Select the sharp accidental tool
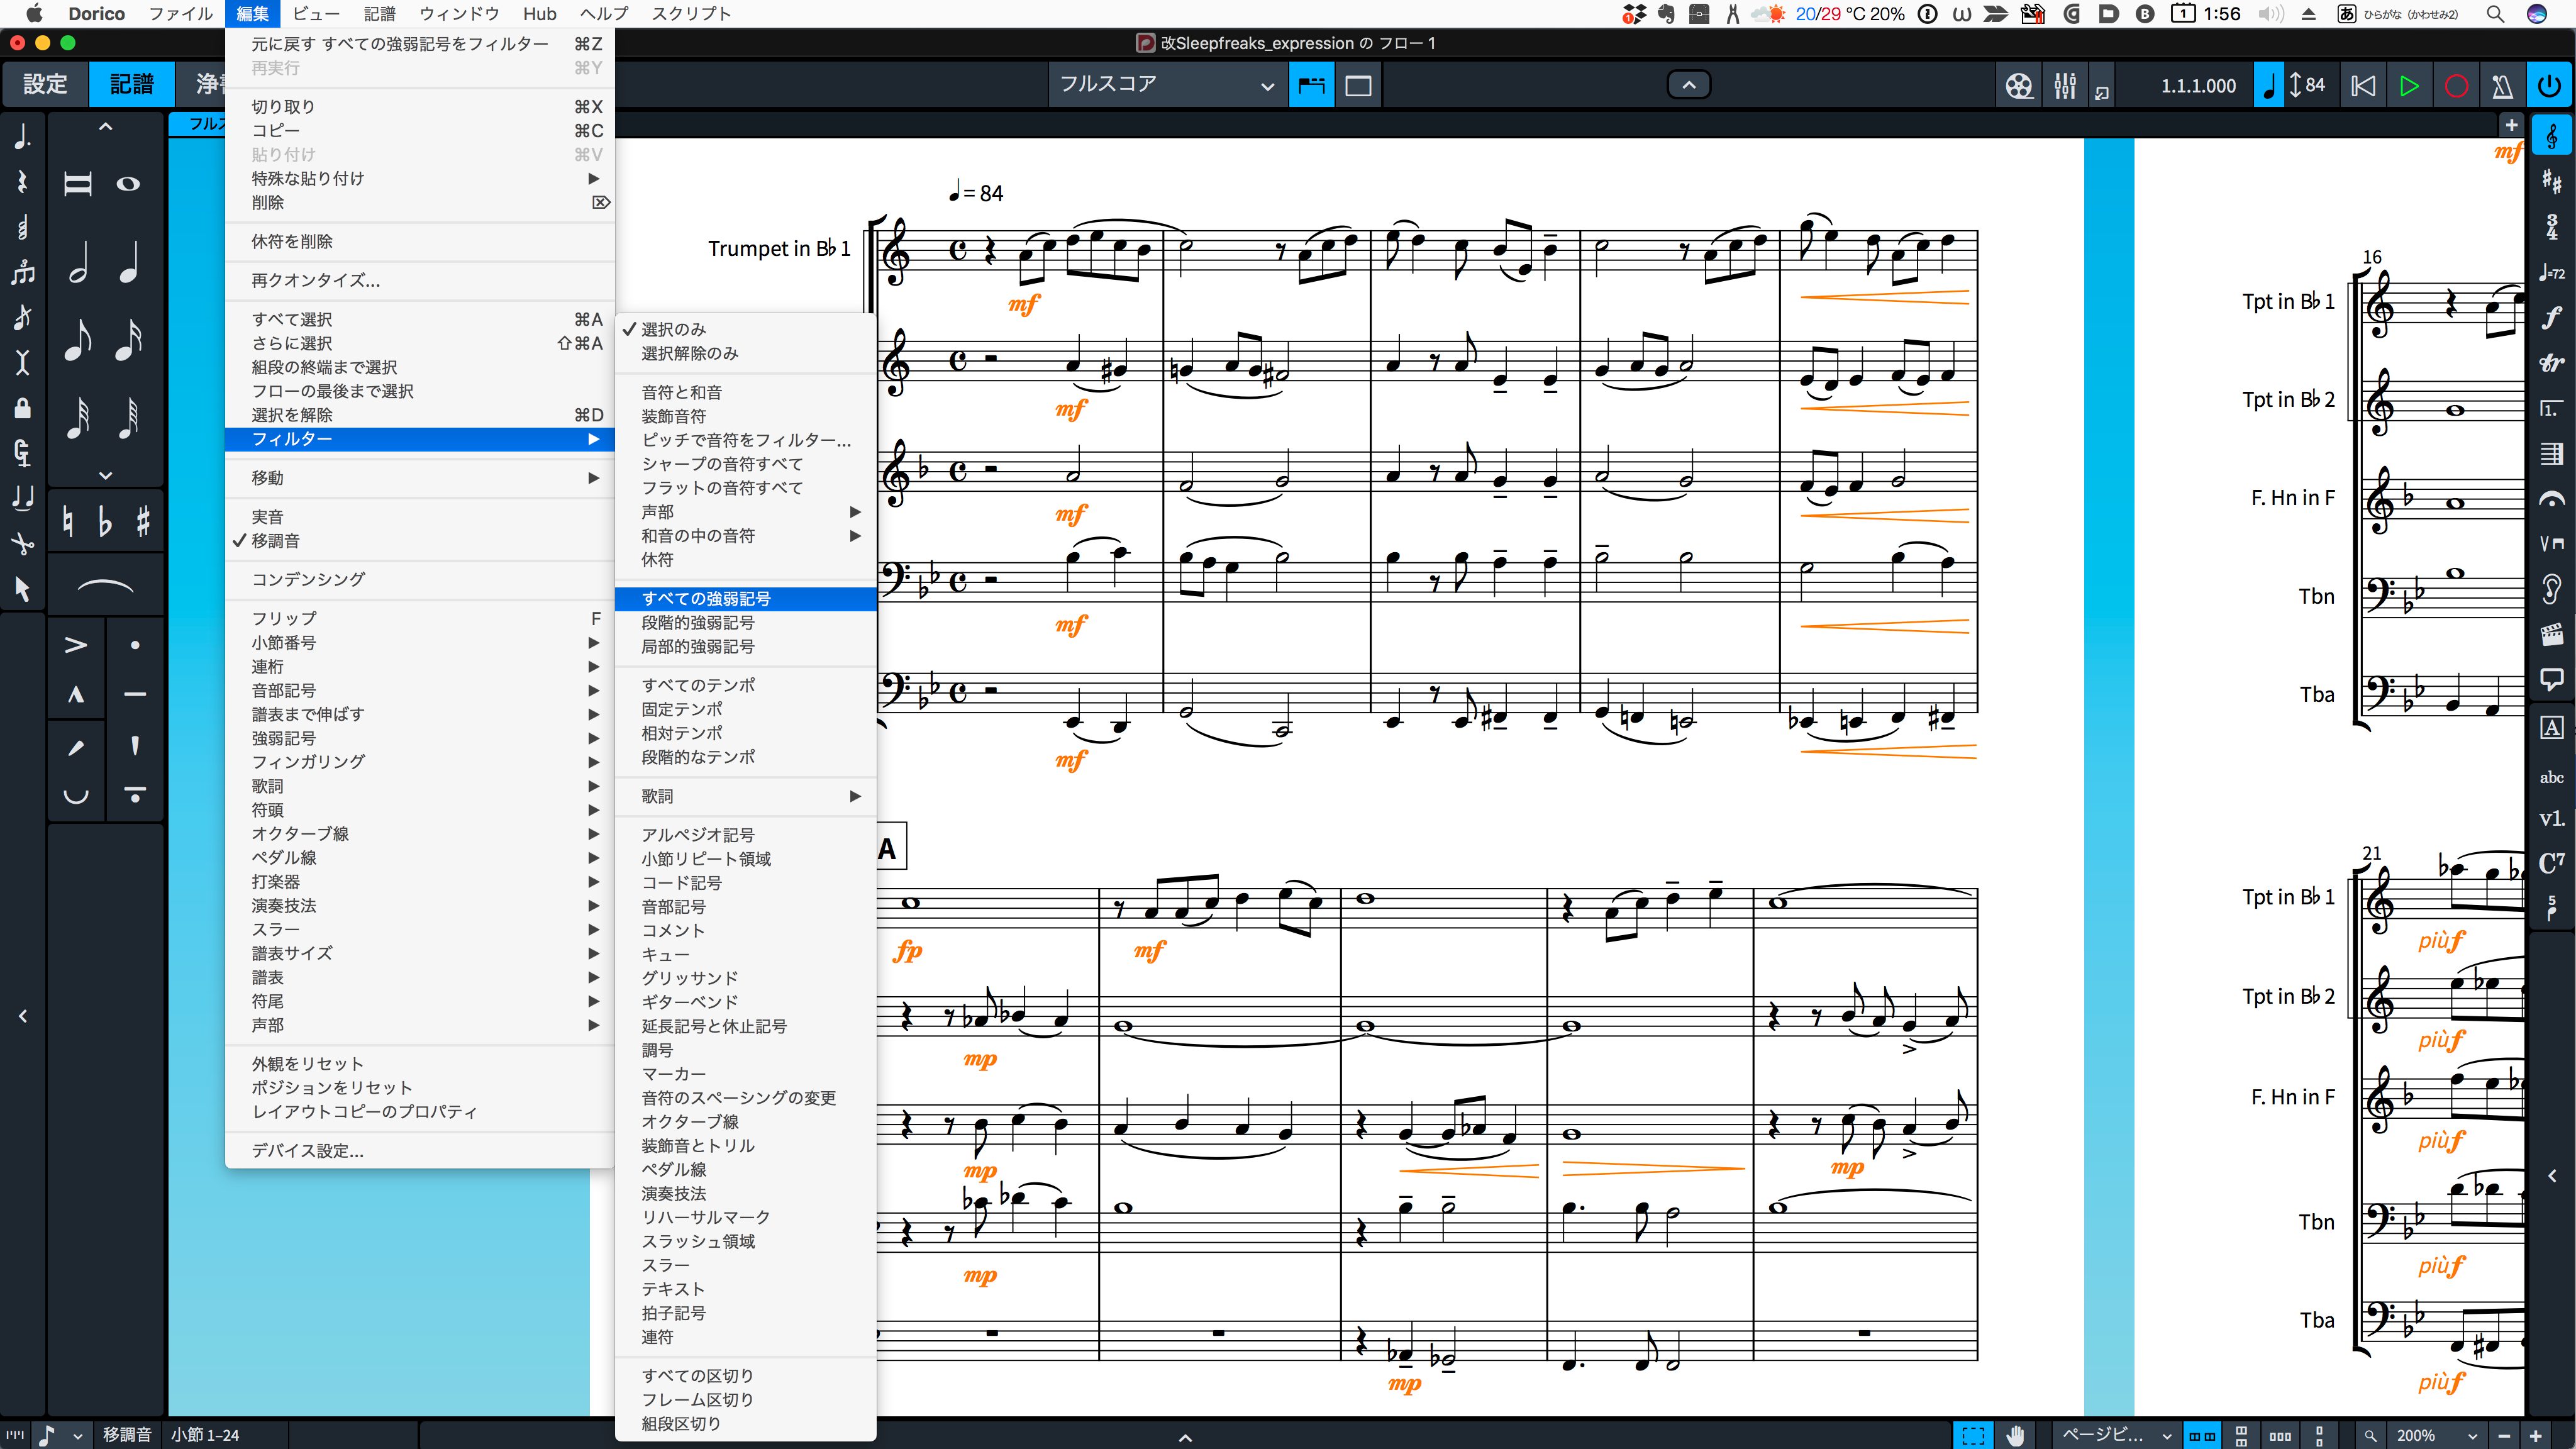 143,521
